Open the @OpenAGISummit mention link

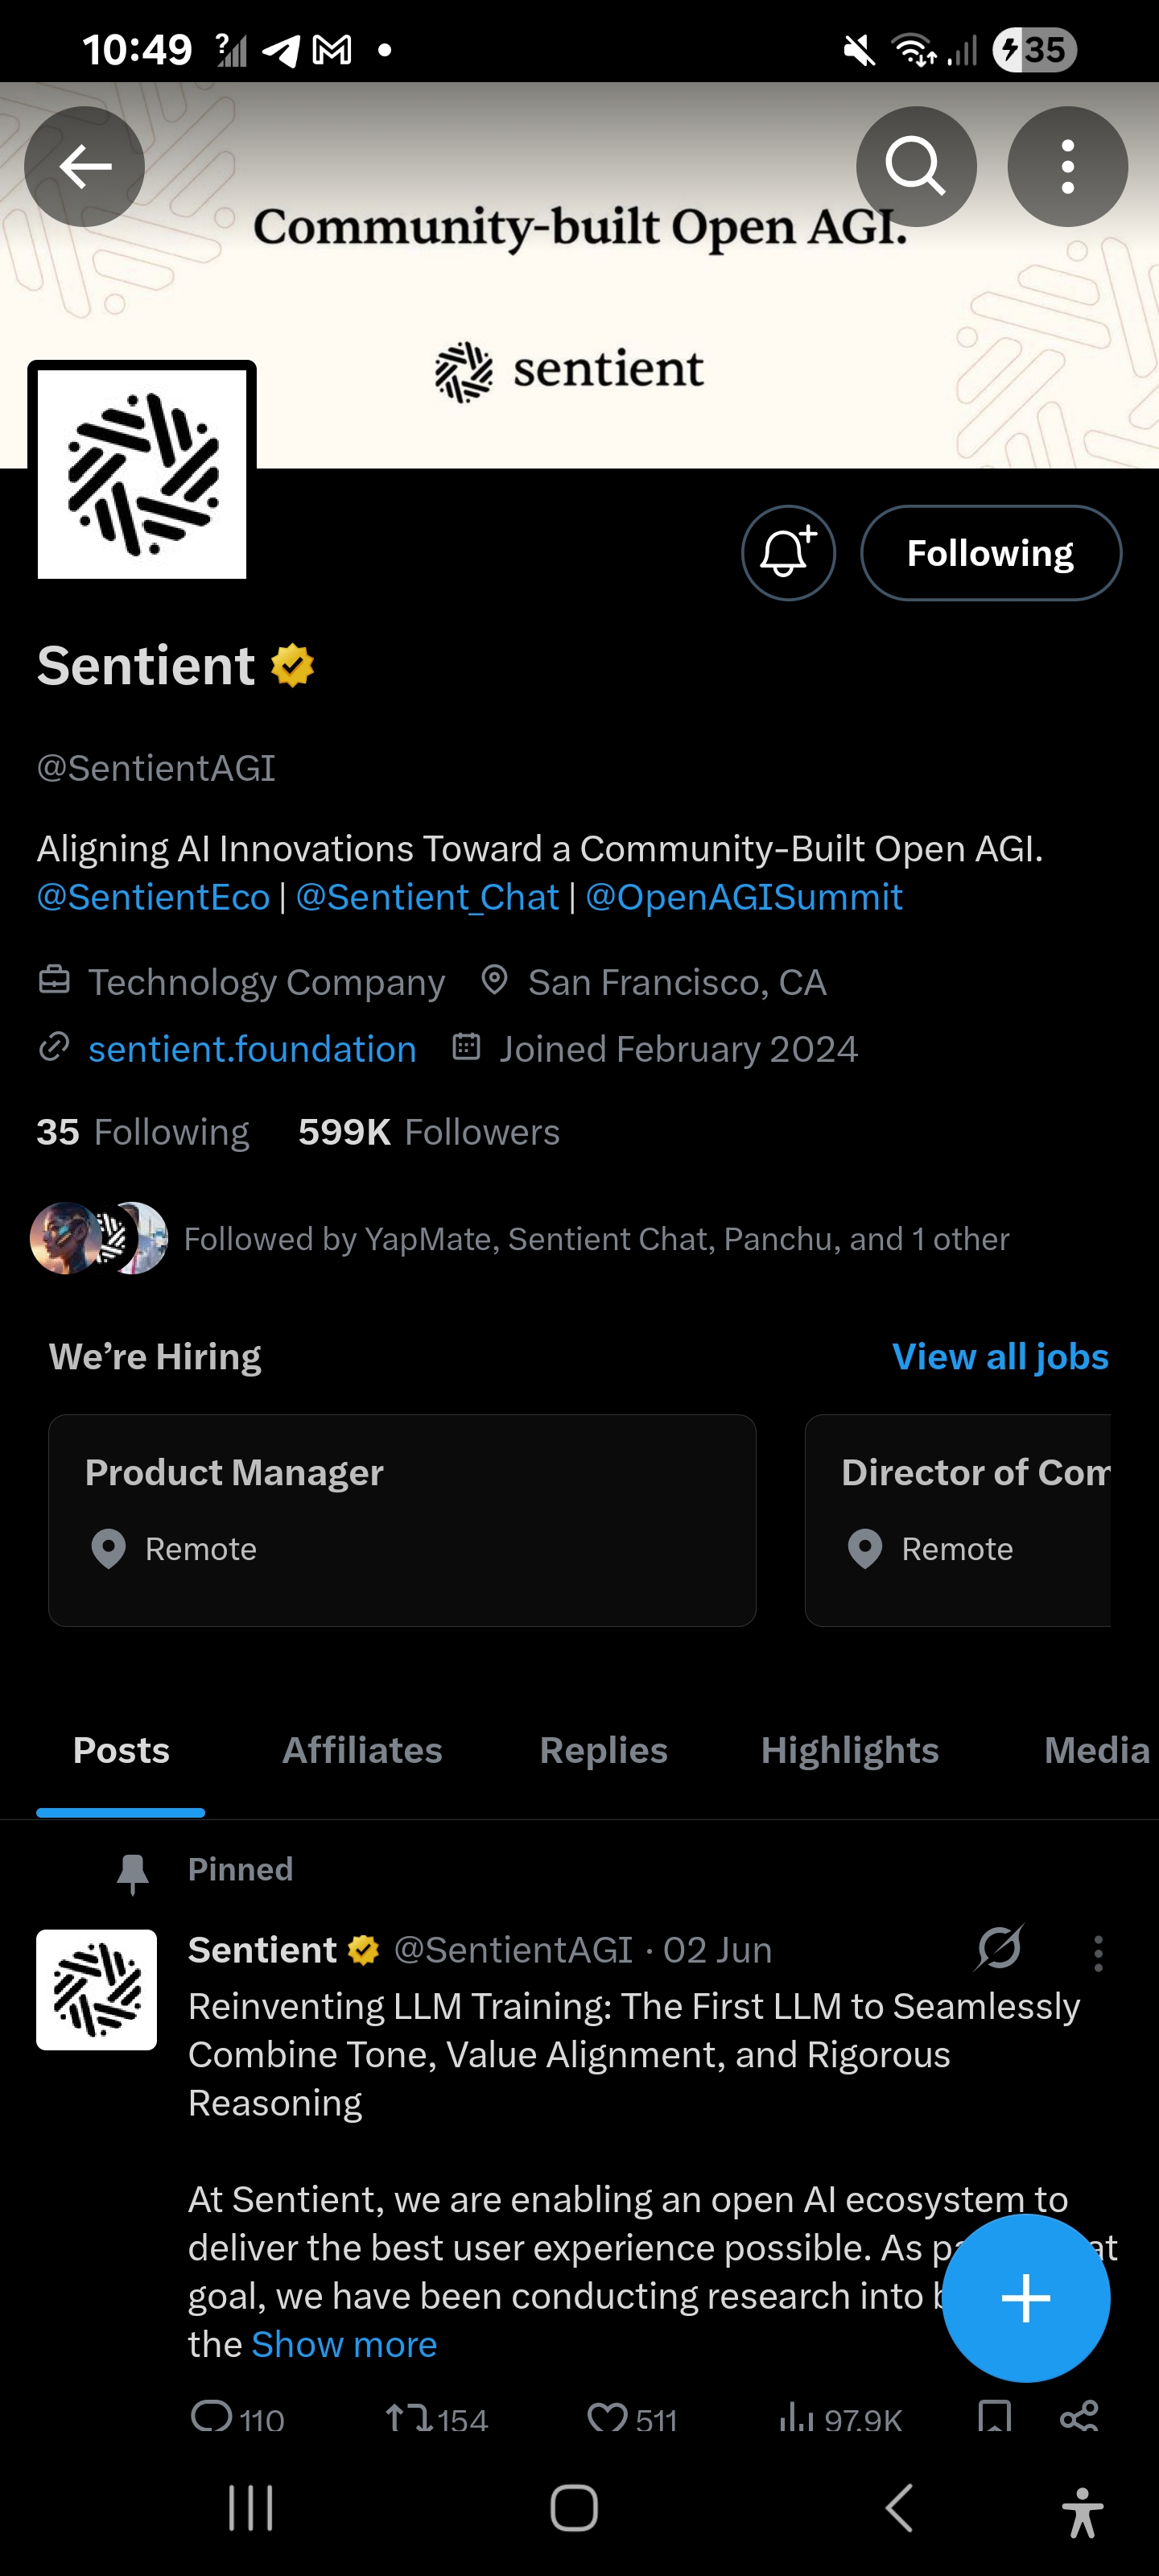pyautogui.click(x=743, y=897)
